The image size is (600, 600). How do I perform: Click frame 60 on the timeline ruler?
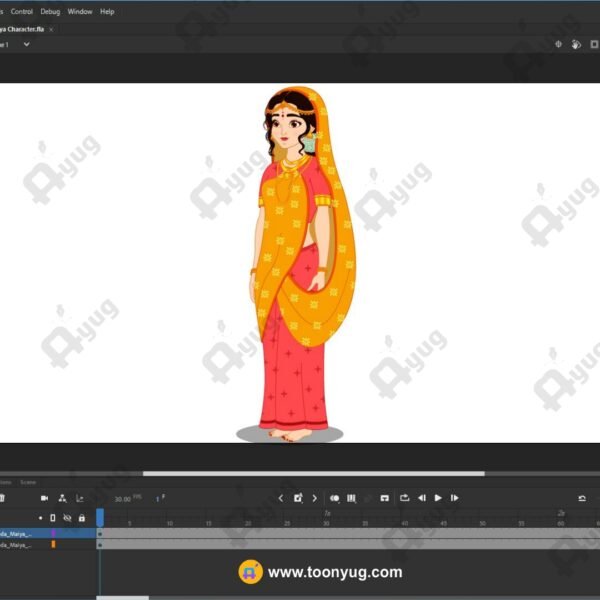[561, 523]
